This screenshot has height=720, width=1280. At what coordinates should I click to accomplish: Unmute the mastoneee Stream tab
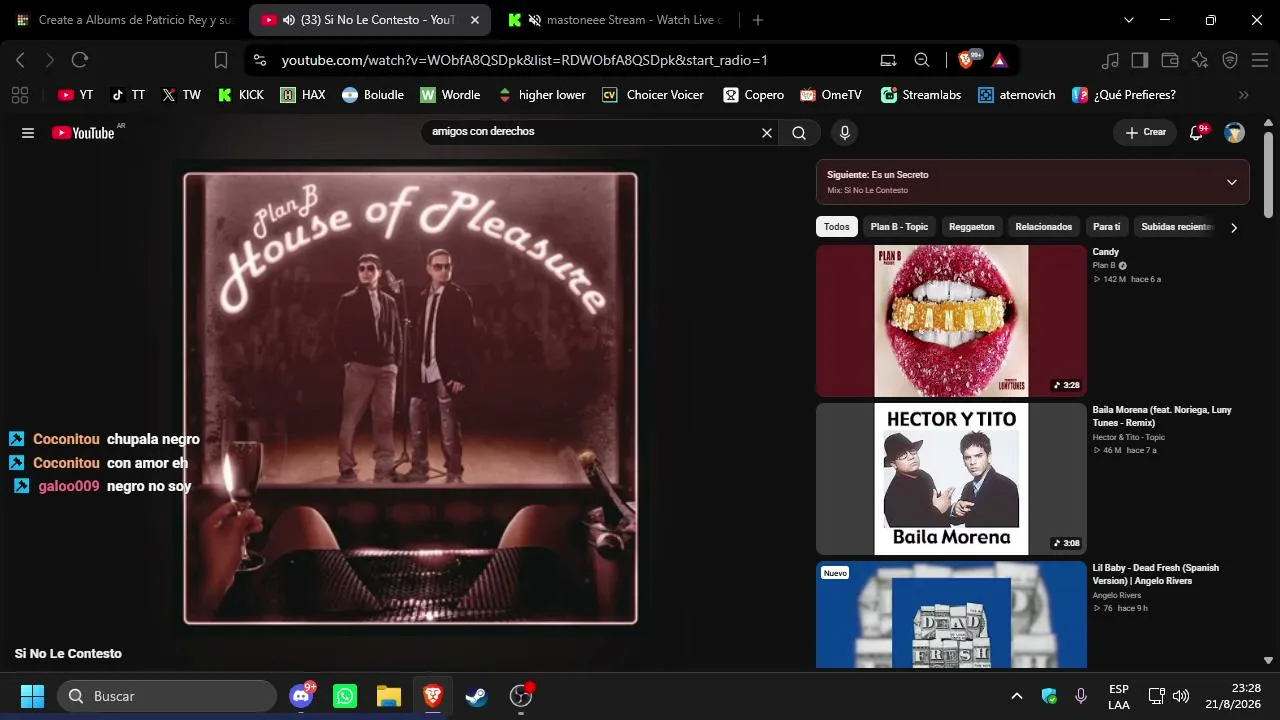tap(535, 20)
